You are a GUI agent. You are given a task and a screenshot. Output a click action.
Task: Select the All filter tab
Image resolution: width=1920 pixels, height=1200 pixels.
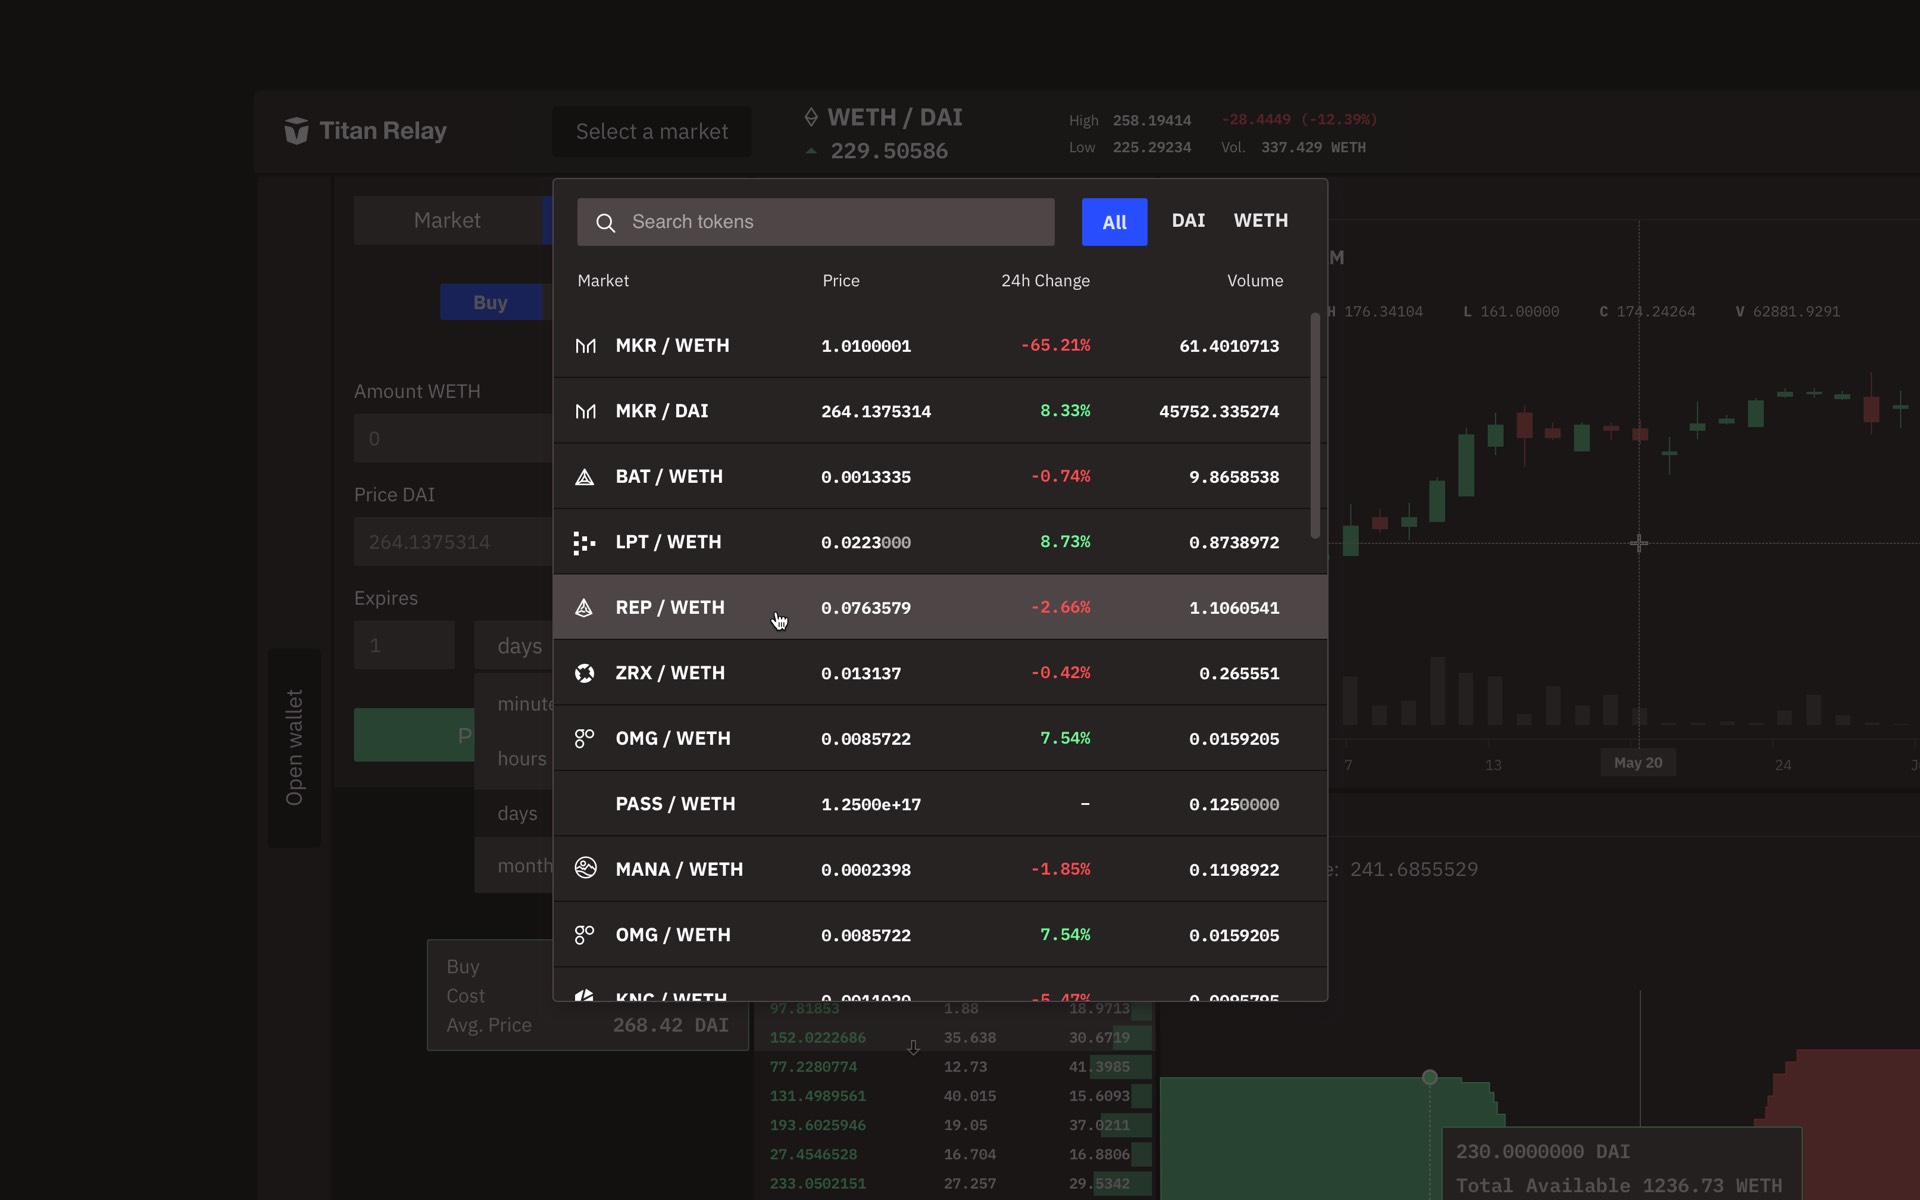[1115, 222]
